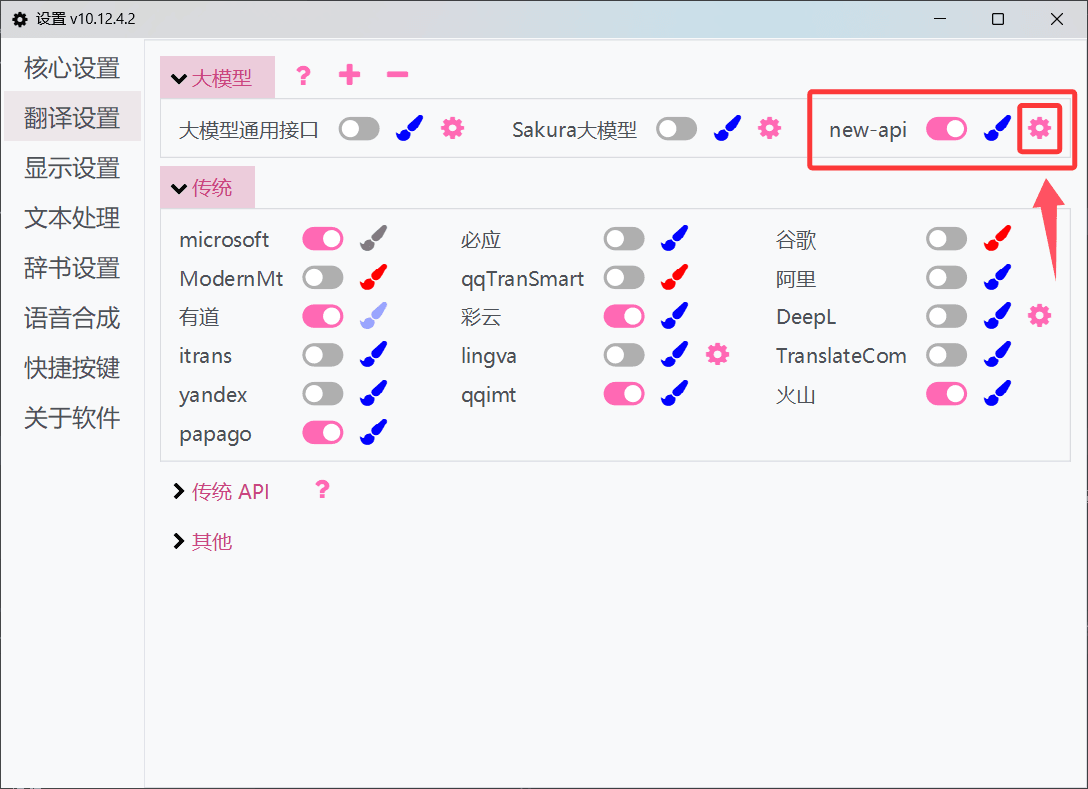
Task: Open lingva gear settings icon
Action: (x=717, y=355)
